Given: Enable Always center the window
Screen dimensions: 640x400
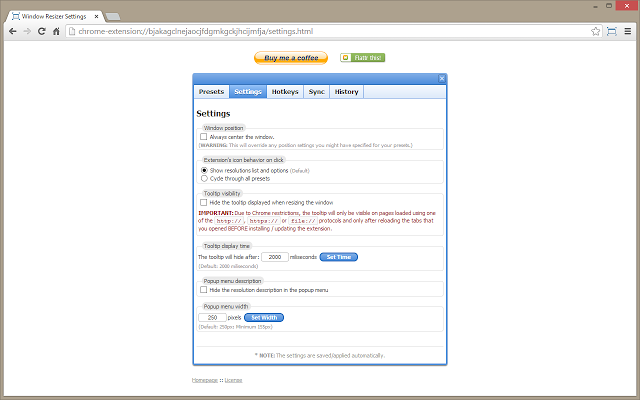Looking at the screenshot, I should (204, 136).
